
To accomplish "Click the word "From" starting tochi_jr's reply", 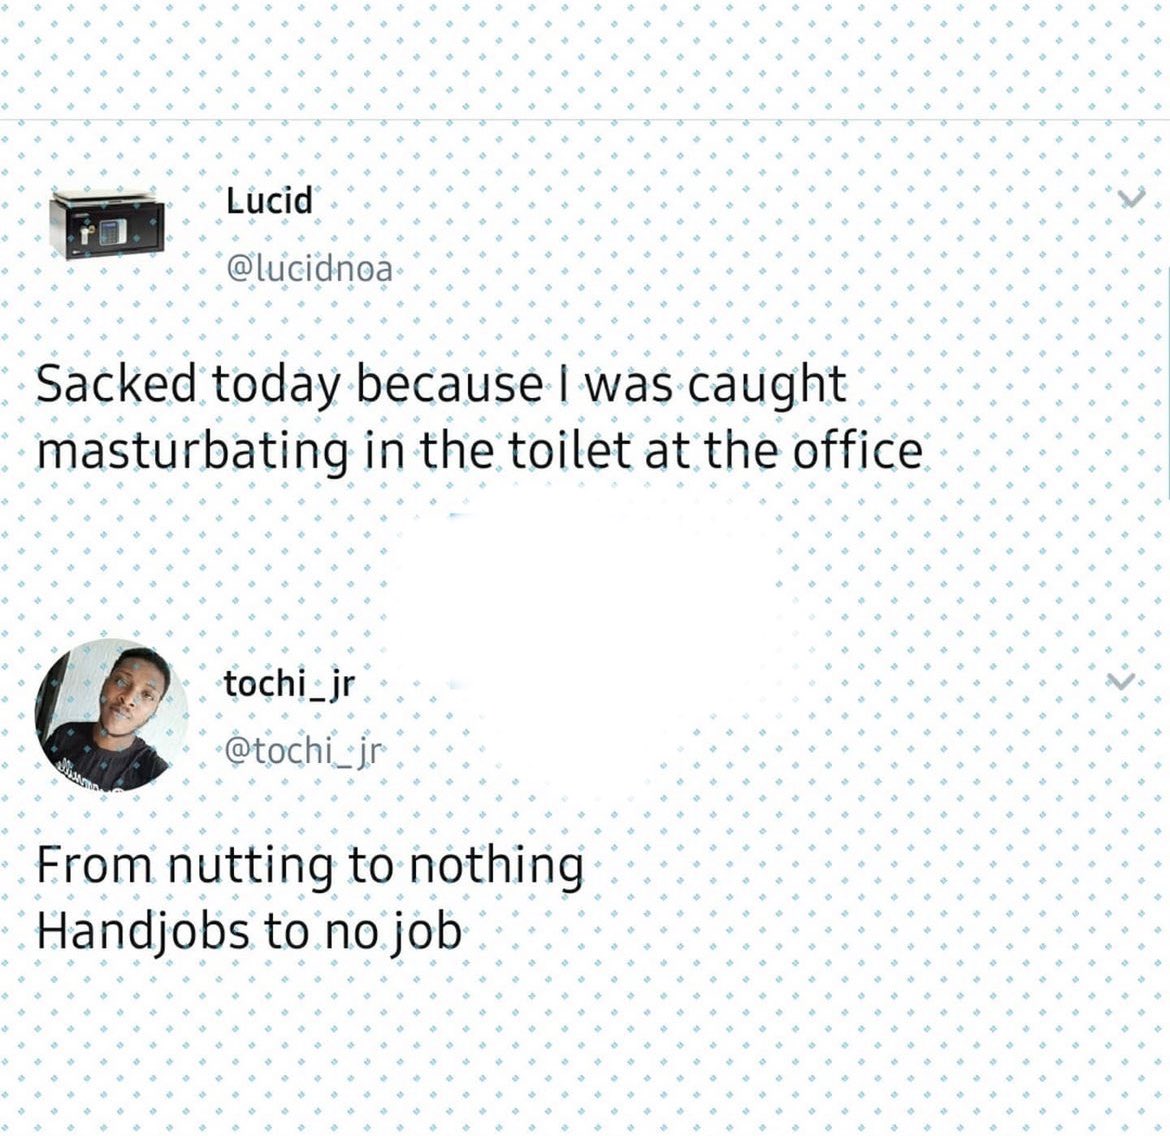I will (94, 866).
